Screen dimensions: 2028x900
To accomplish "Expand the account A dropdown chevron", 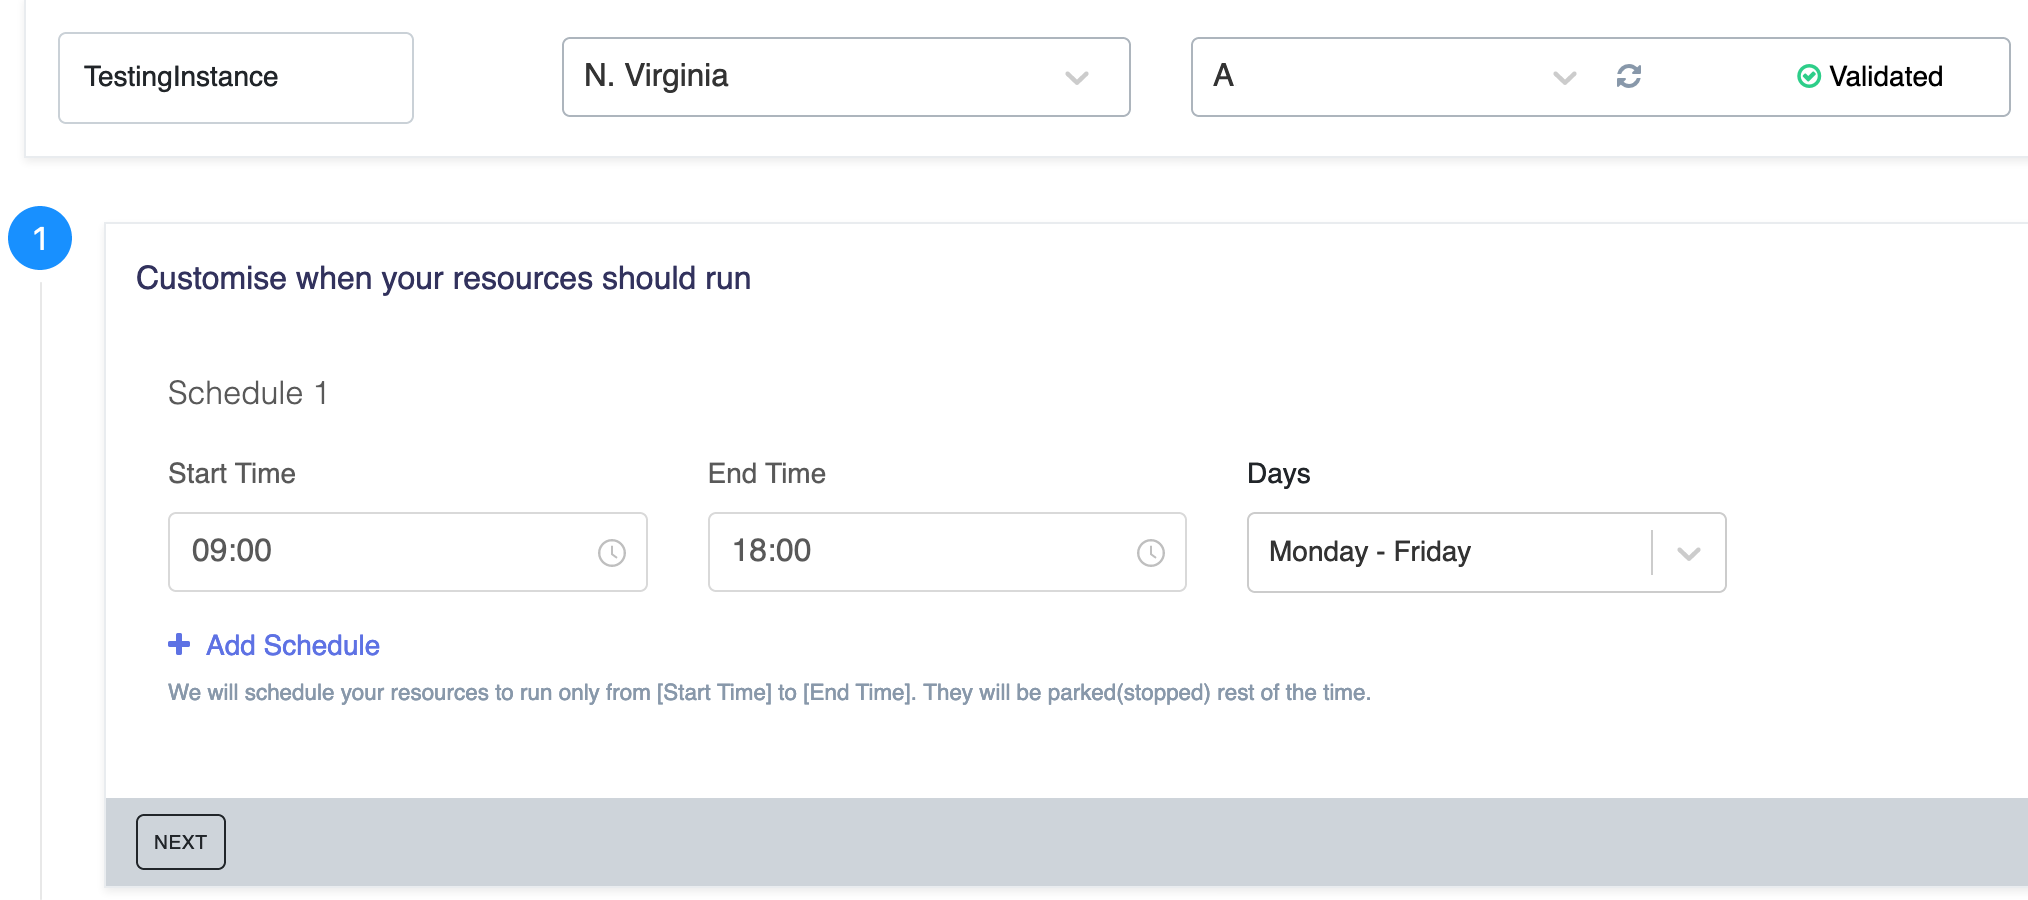I will (x=1565, y=78).
